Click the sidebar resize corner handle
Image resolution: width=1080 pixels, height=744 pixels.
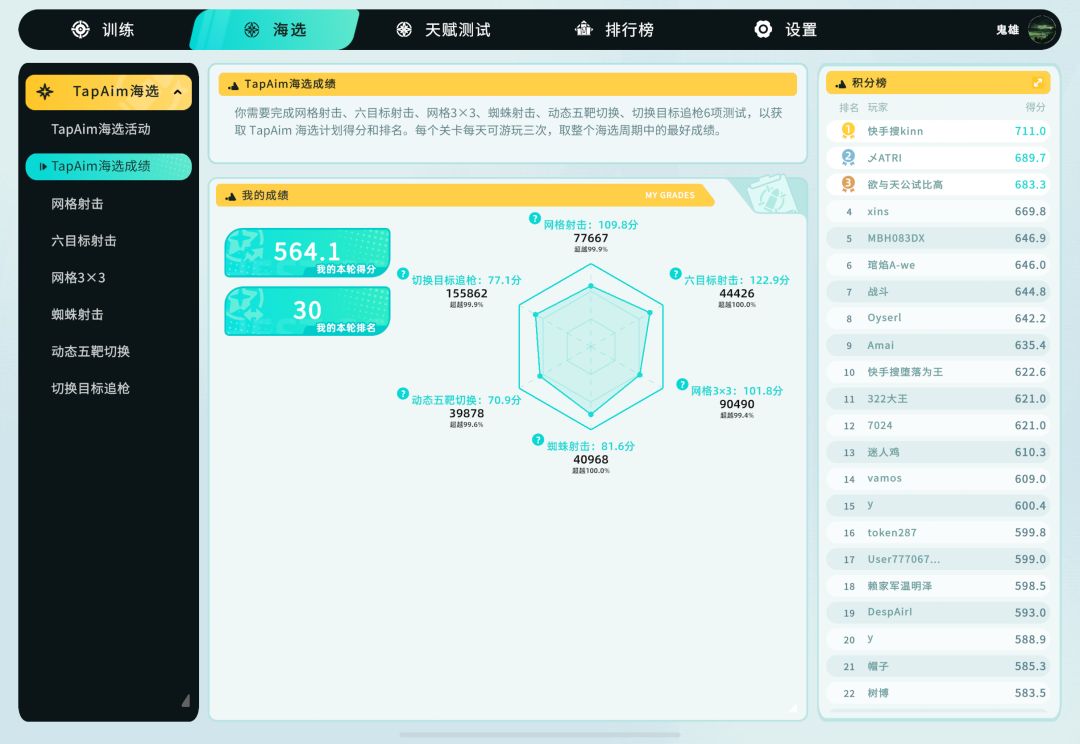tap(186, 701)
